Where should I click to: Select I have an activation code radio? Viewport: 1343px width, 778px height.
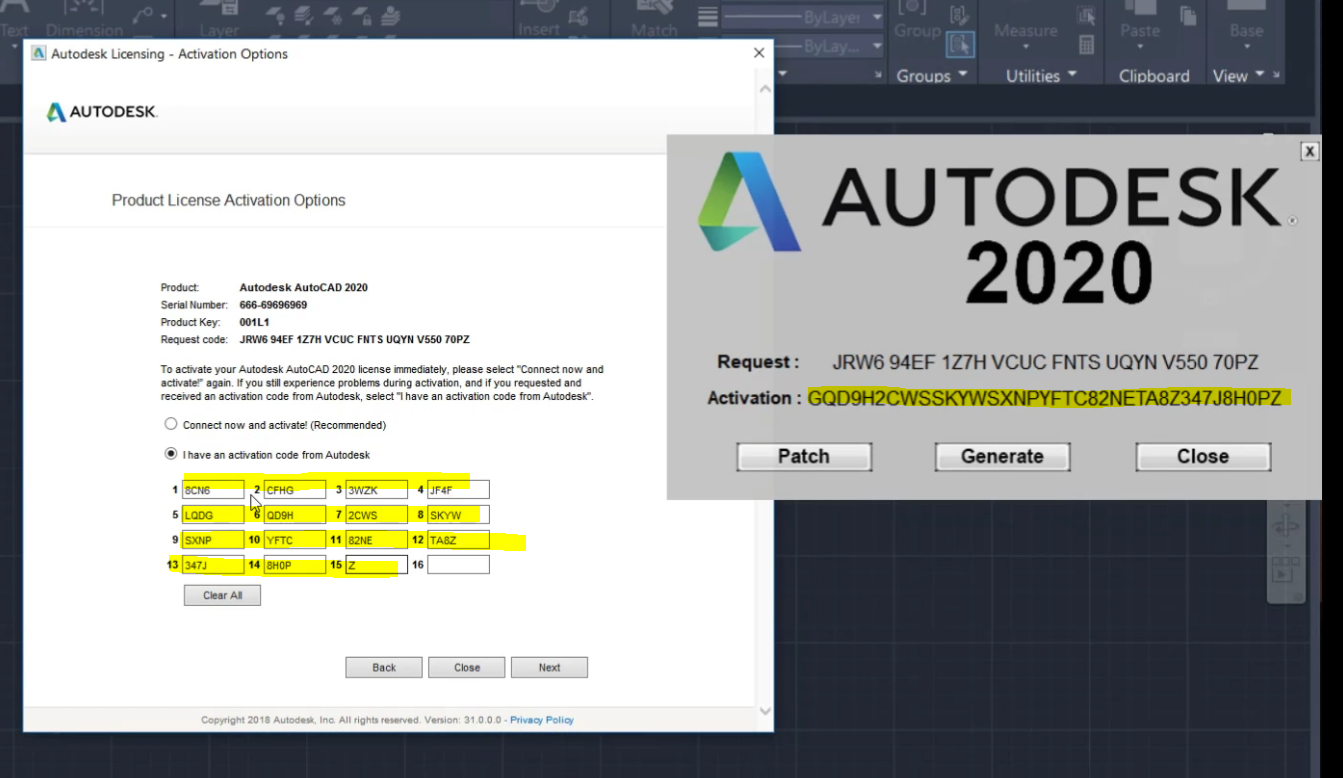pos(171,454)
